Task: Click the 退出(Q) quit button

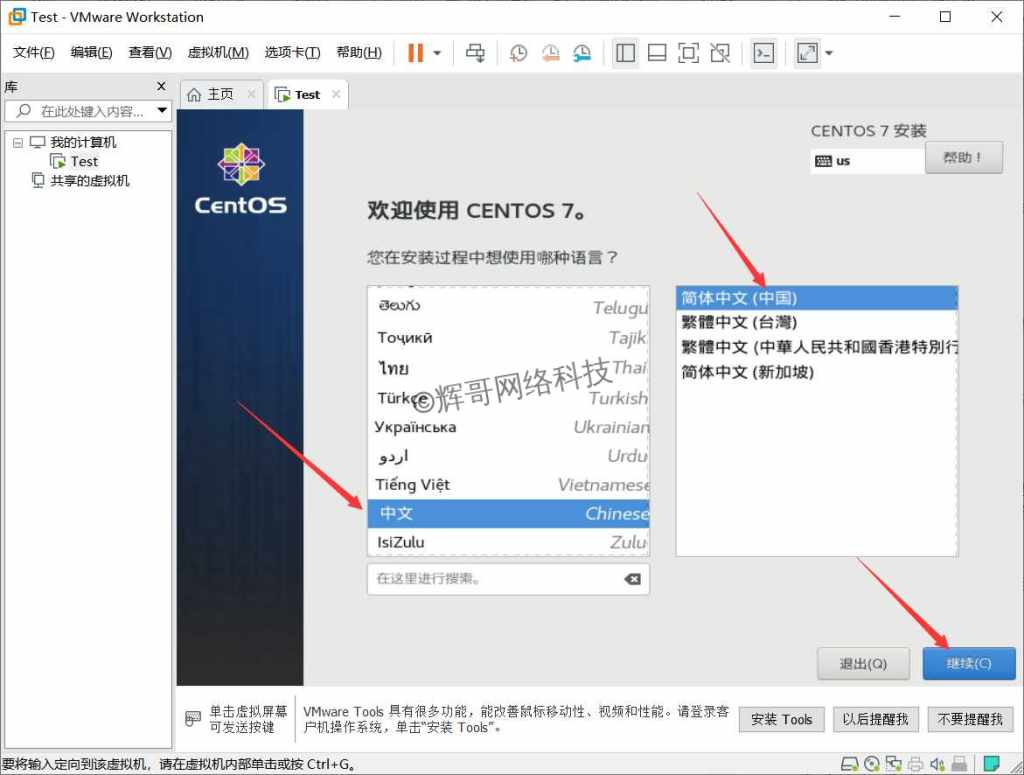Action: pos(863,663)
